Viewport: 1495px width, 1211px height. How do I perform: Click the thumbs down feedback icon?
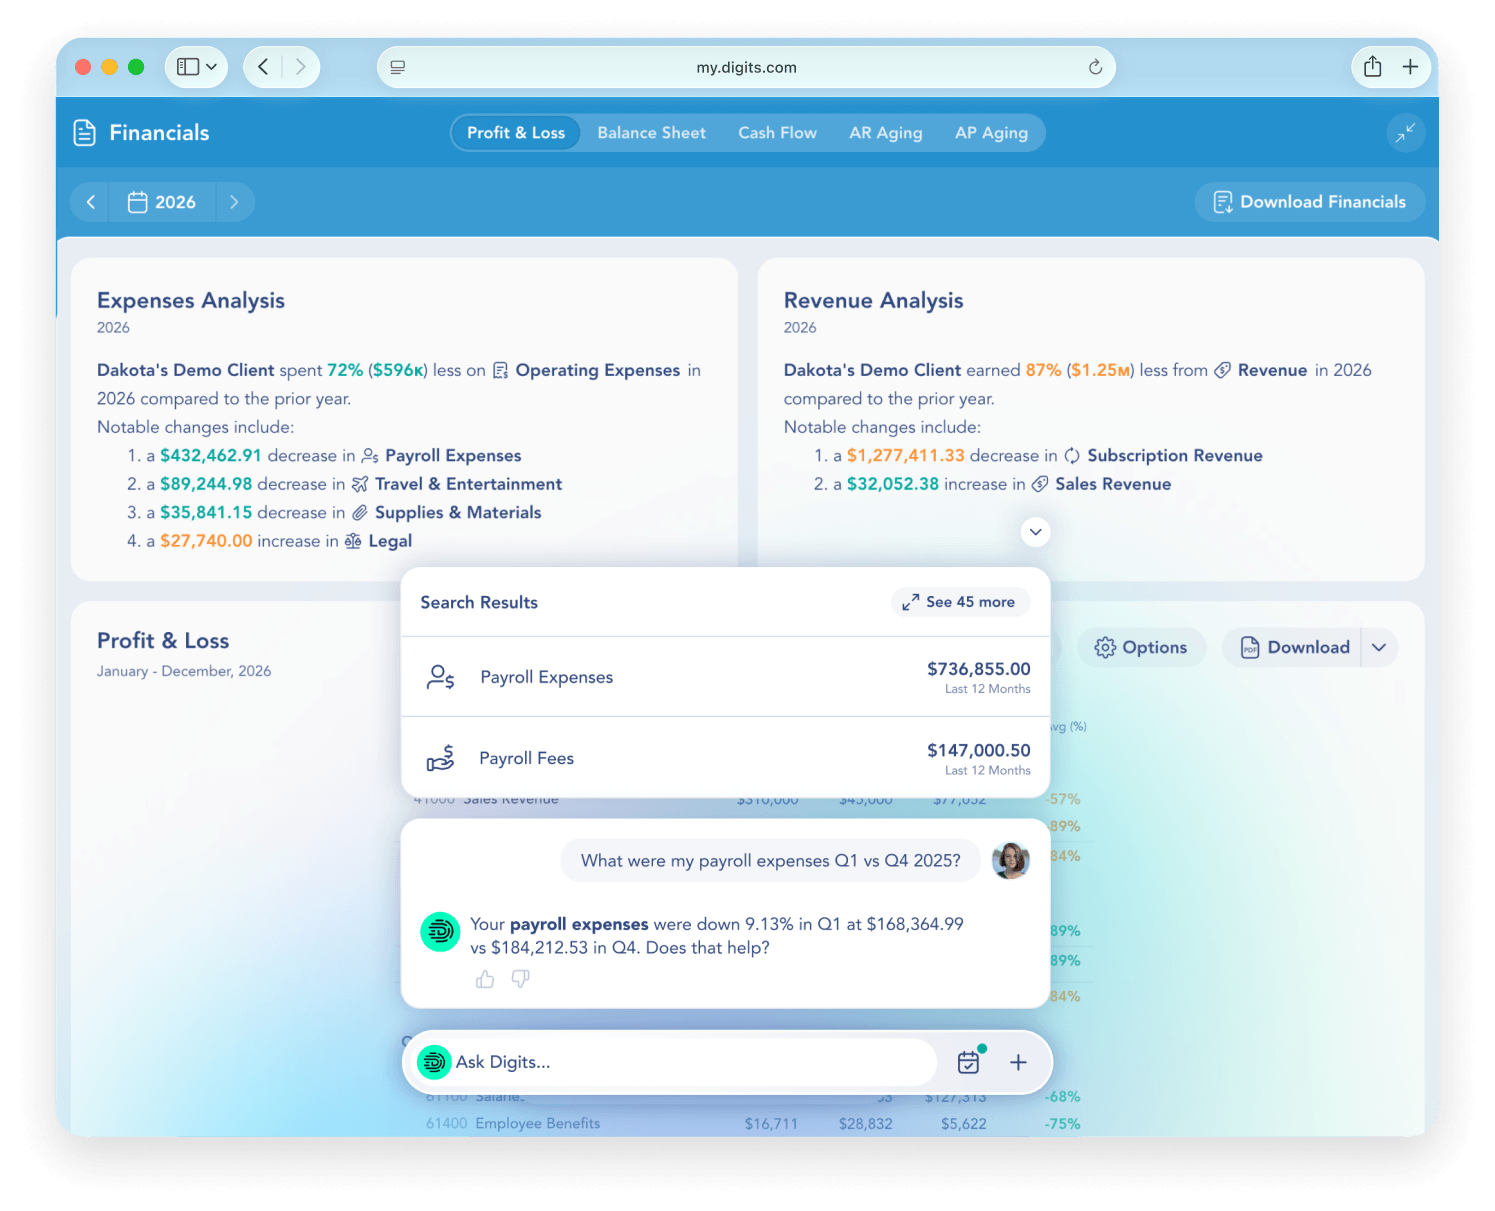520,979
